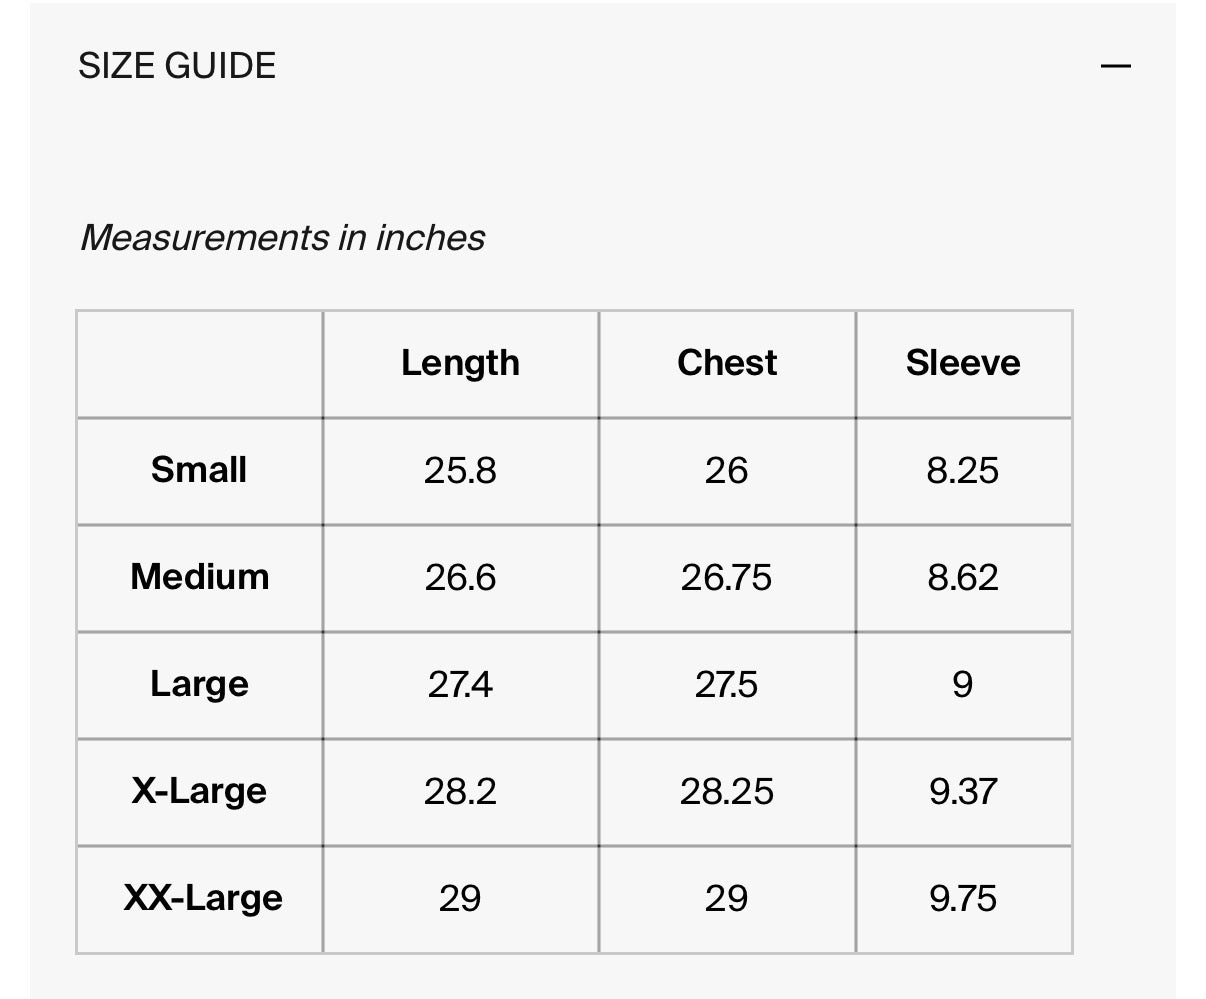Click the Medium sleeve value 8.62
The height and width of the screenshot is (999, 1206).
point(963,578)
